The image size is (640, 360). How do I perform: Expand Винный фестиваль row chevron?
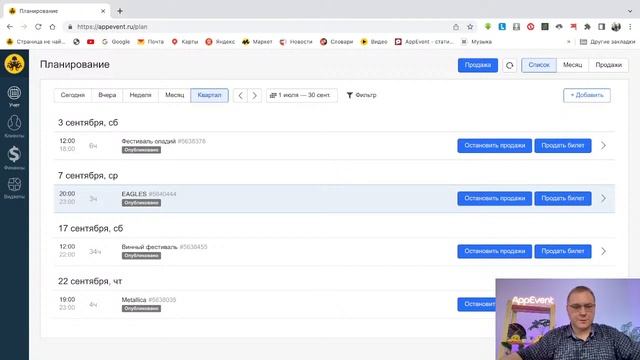603,251
